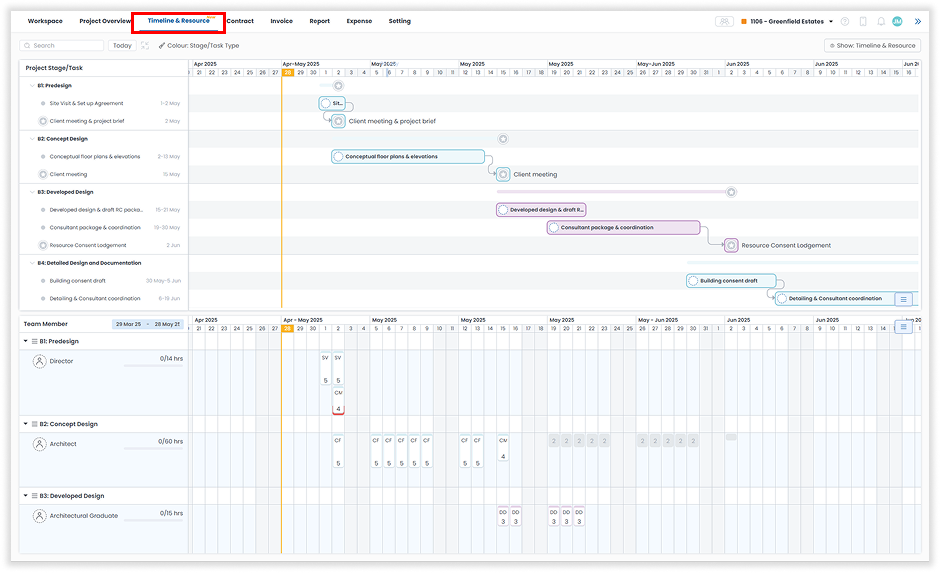The width and height of the screenshot is (940, 573).
Task: Click the paintbrush Colour: Stage/Task Type option
Action: pyautogui.click(x=198, y=46)
